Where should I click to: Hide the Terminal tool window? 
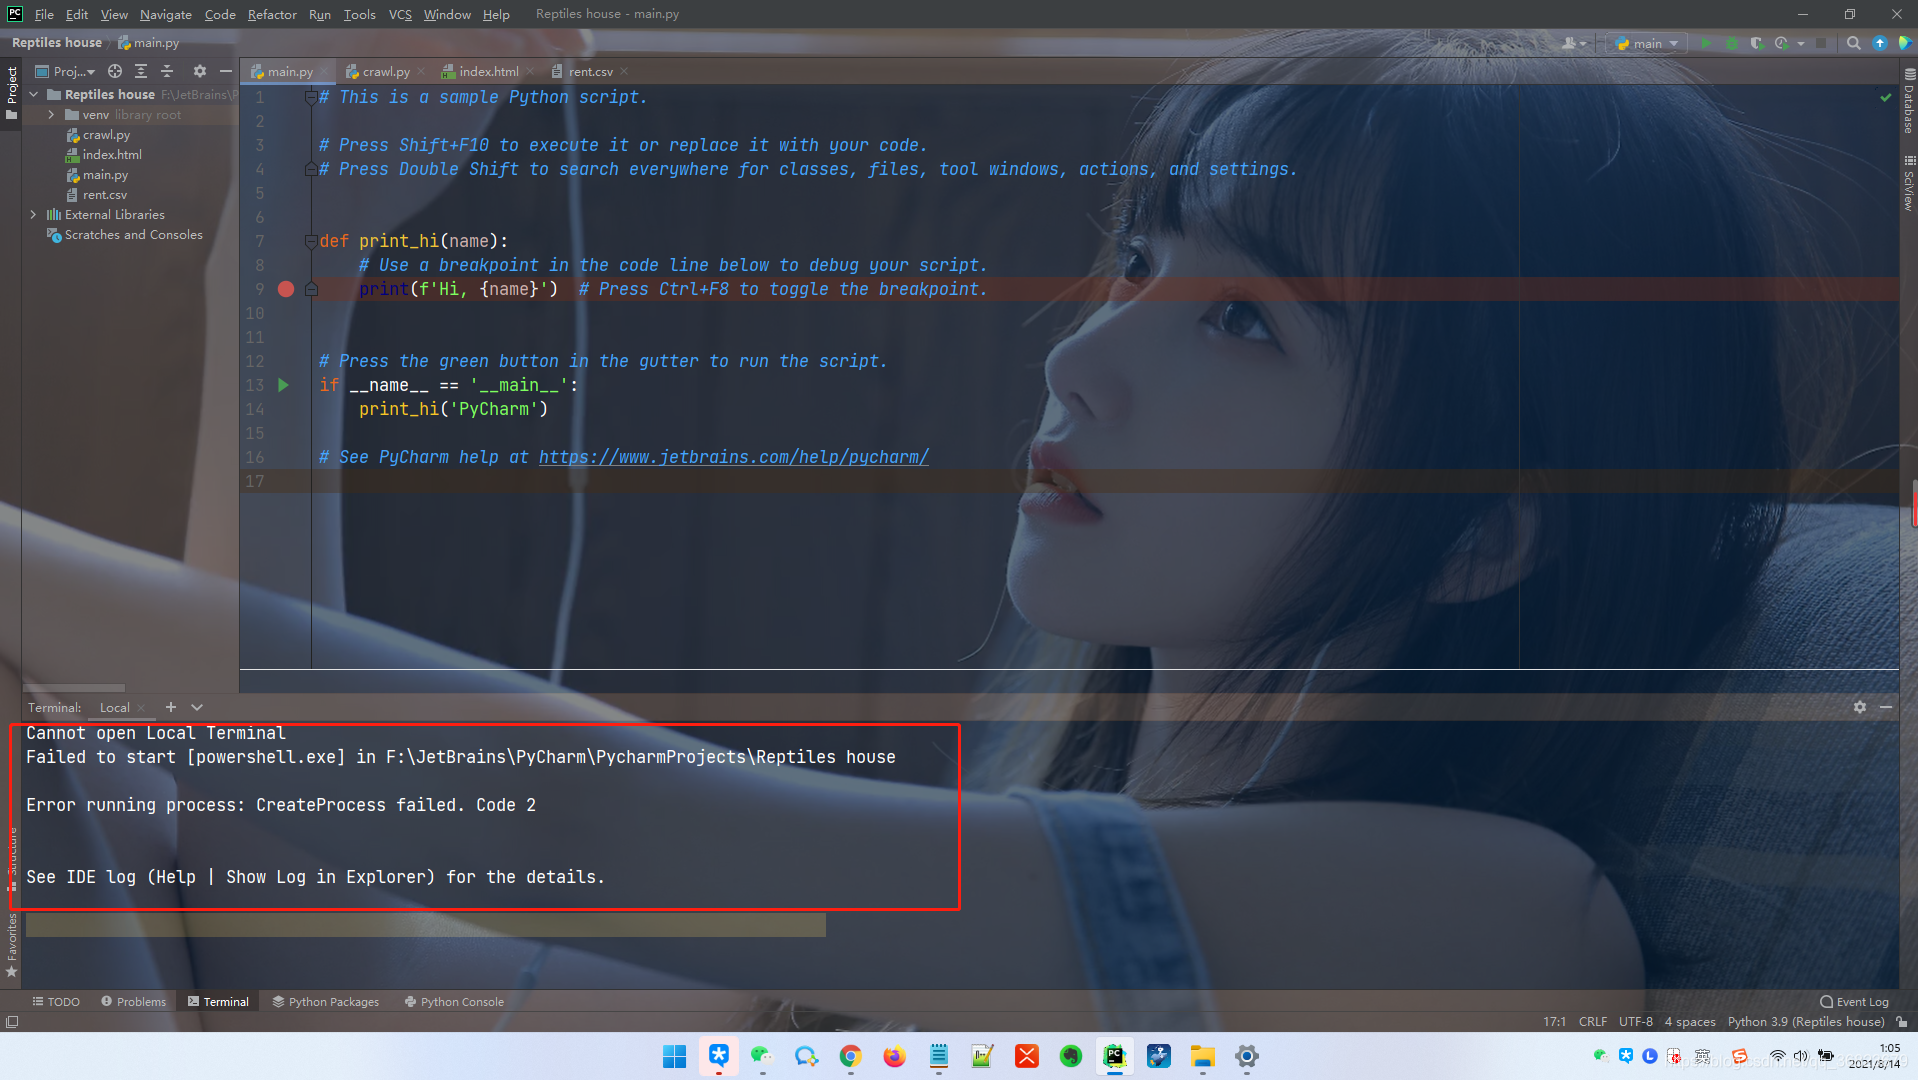point(1886,707)
